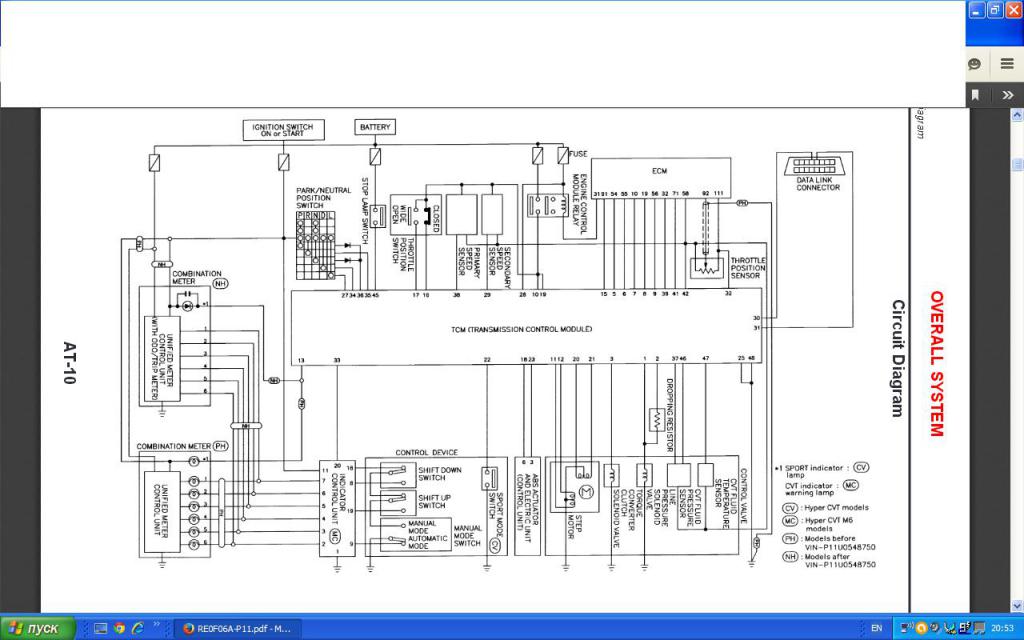The width and height of the screenshot is (1024, 640).
Task: Click 'TCM (TRANSMISSION CONTROL MODULE)' label
Action: [x=521, y=329]
